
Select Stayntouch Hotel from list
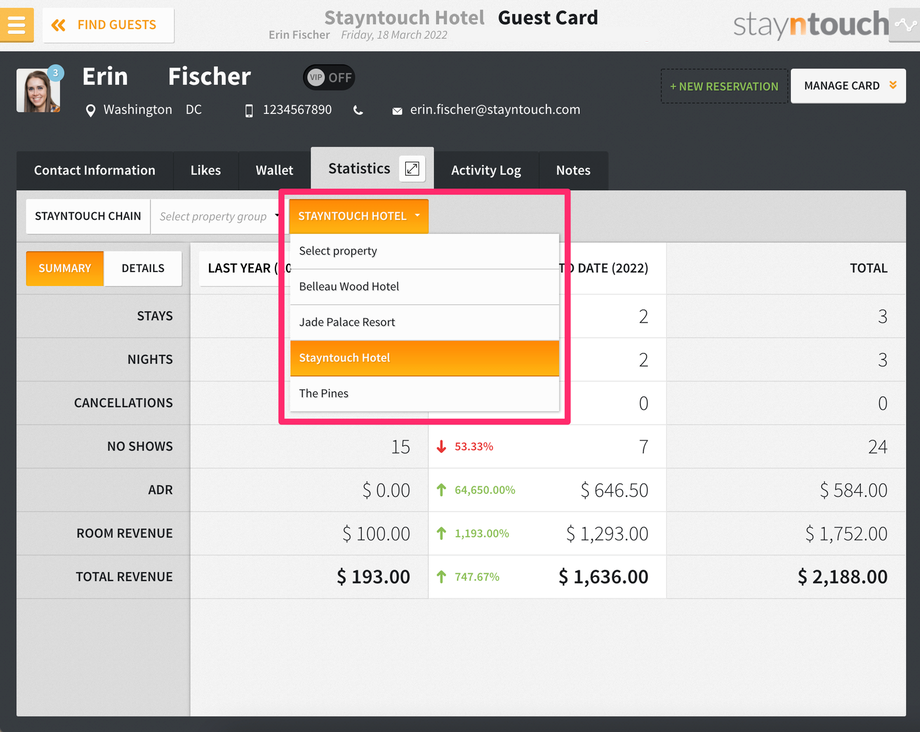424,358
